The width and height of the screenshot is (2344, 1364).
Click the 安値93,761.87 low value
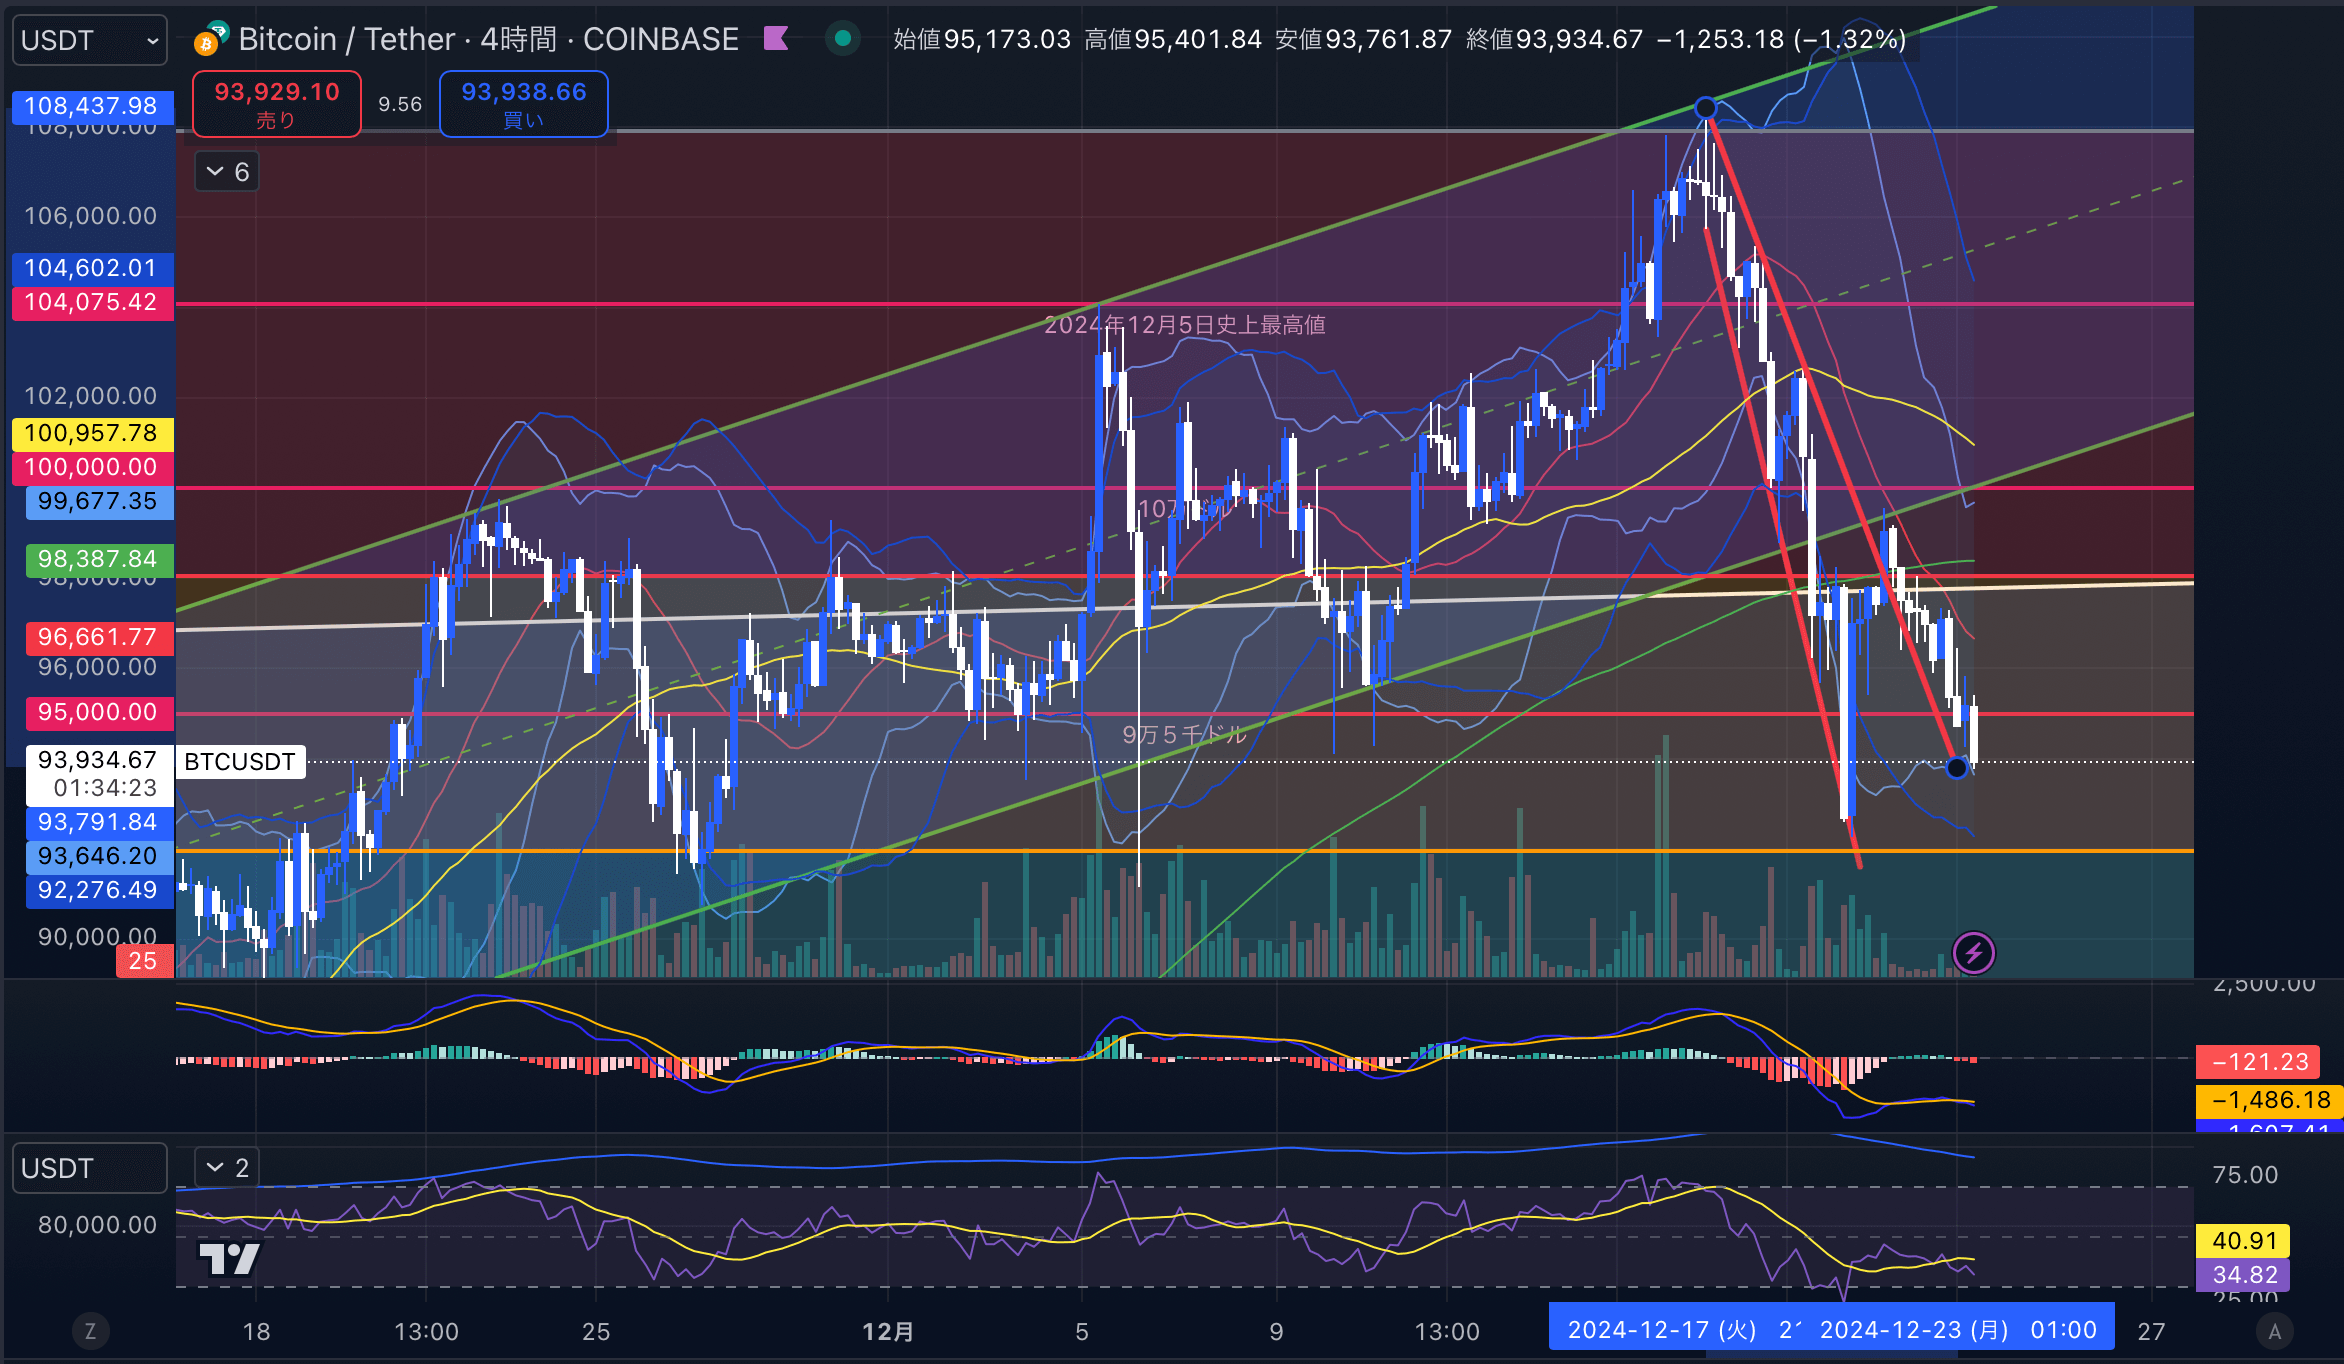pos(1364,39)
